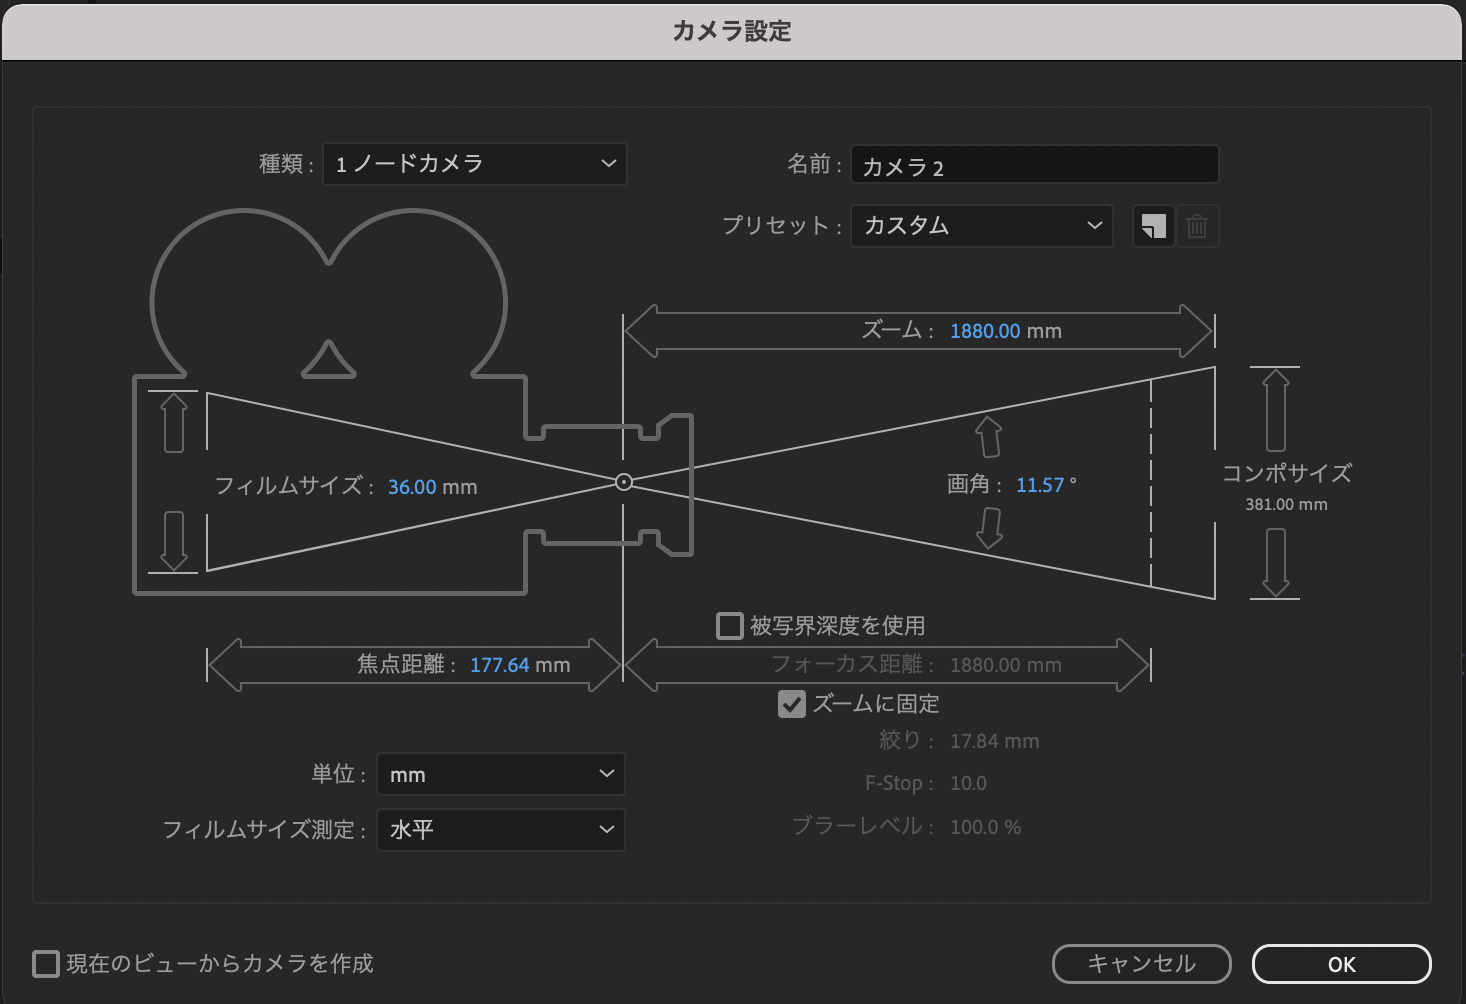Check 現在のビューからカメラを作成 option
The height and width of the screenshot is (1004, 1466).
(x=46, y=962)
